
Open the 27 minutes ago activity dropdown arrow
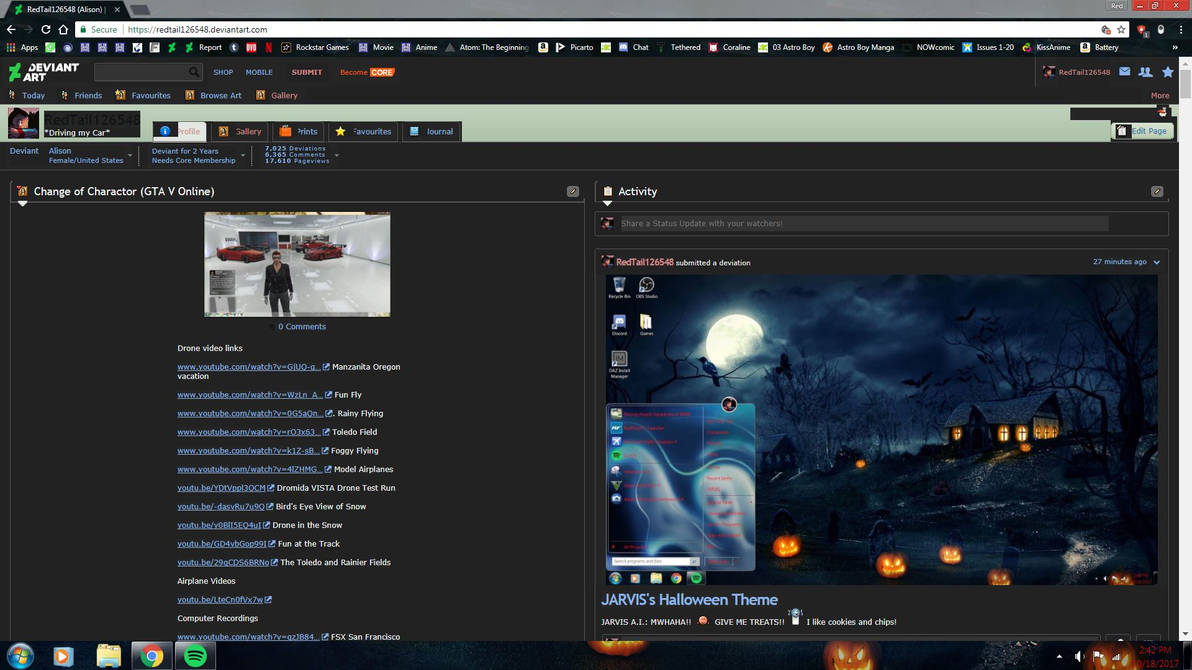1156,262
